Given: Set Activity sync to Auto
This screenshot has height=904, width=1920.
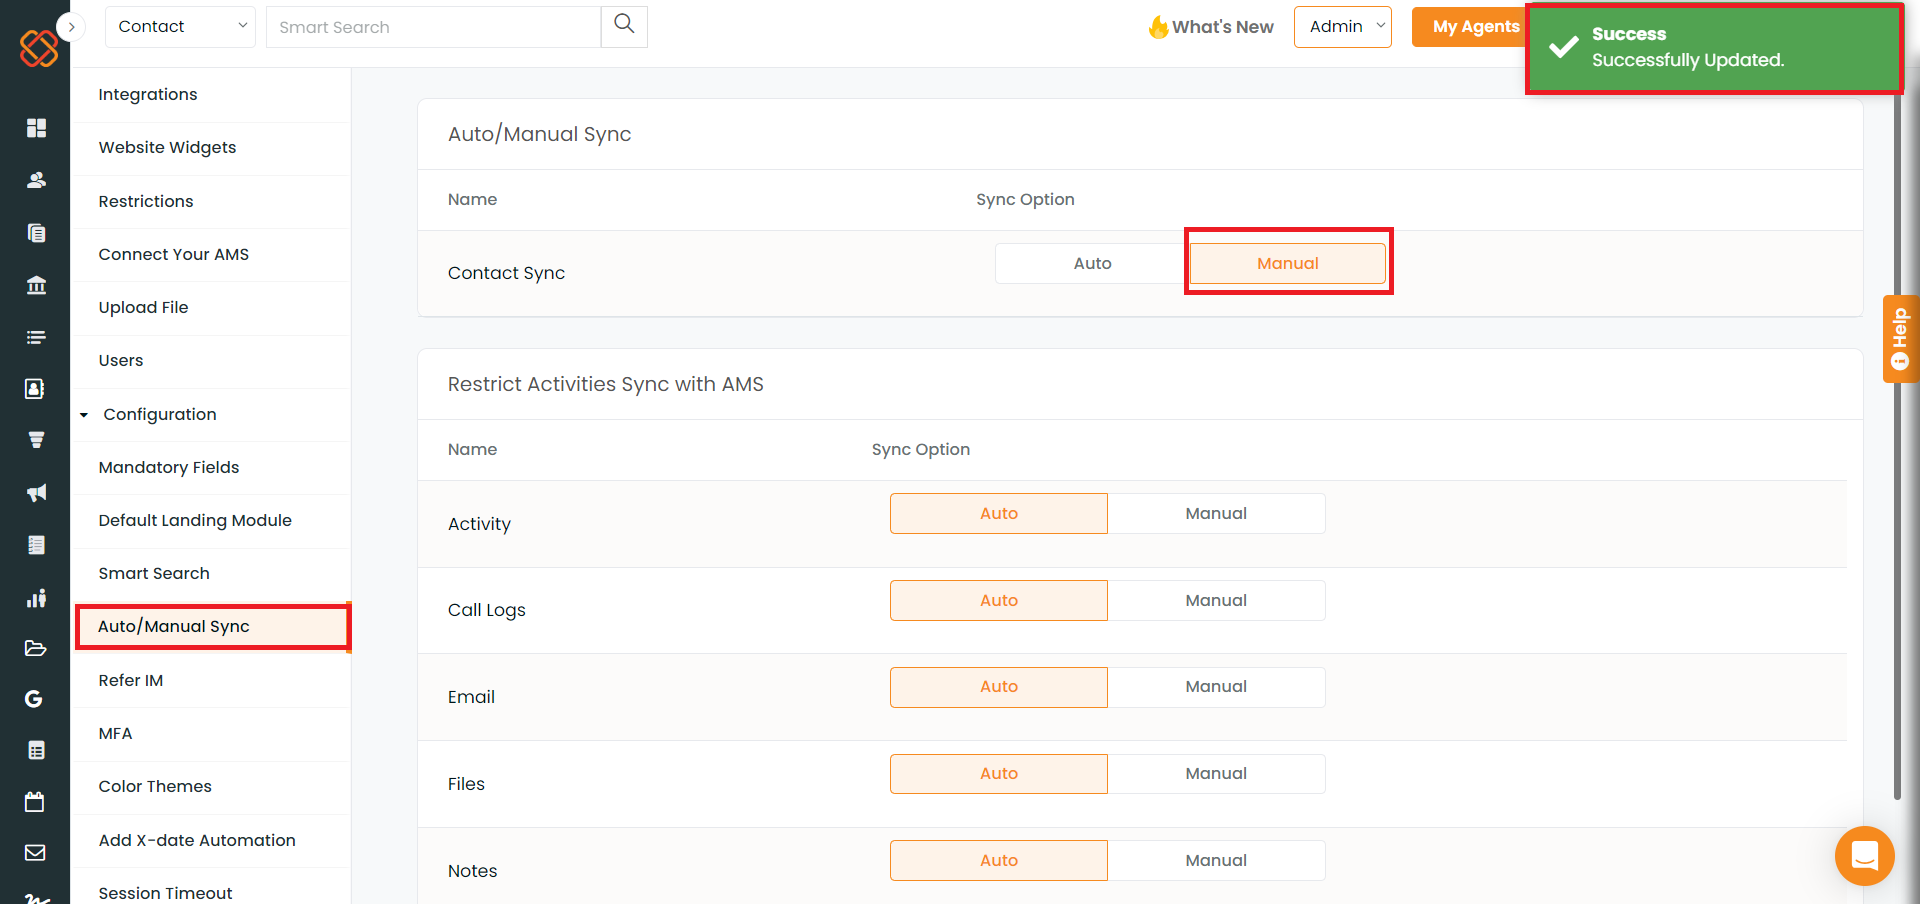Looking at the screenshot, I should pyautogui.click(x=998, y=513).
